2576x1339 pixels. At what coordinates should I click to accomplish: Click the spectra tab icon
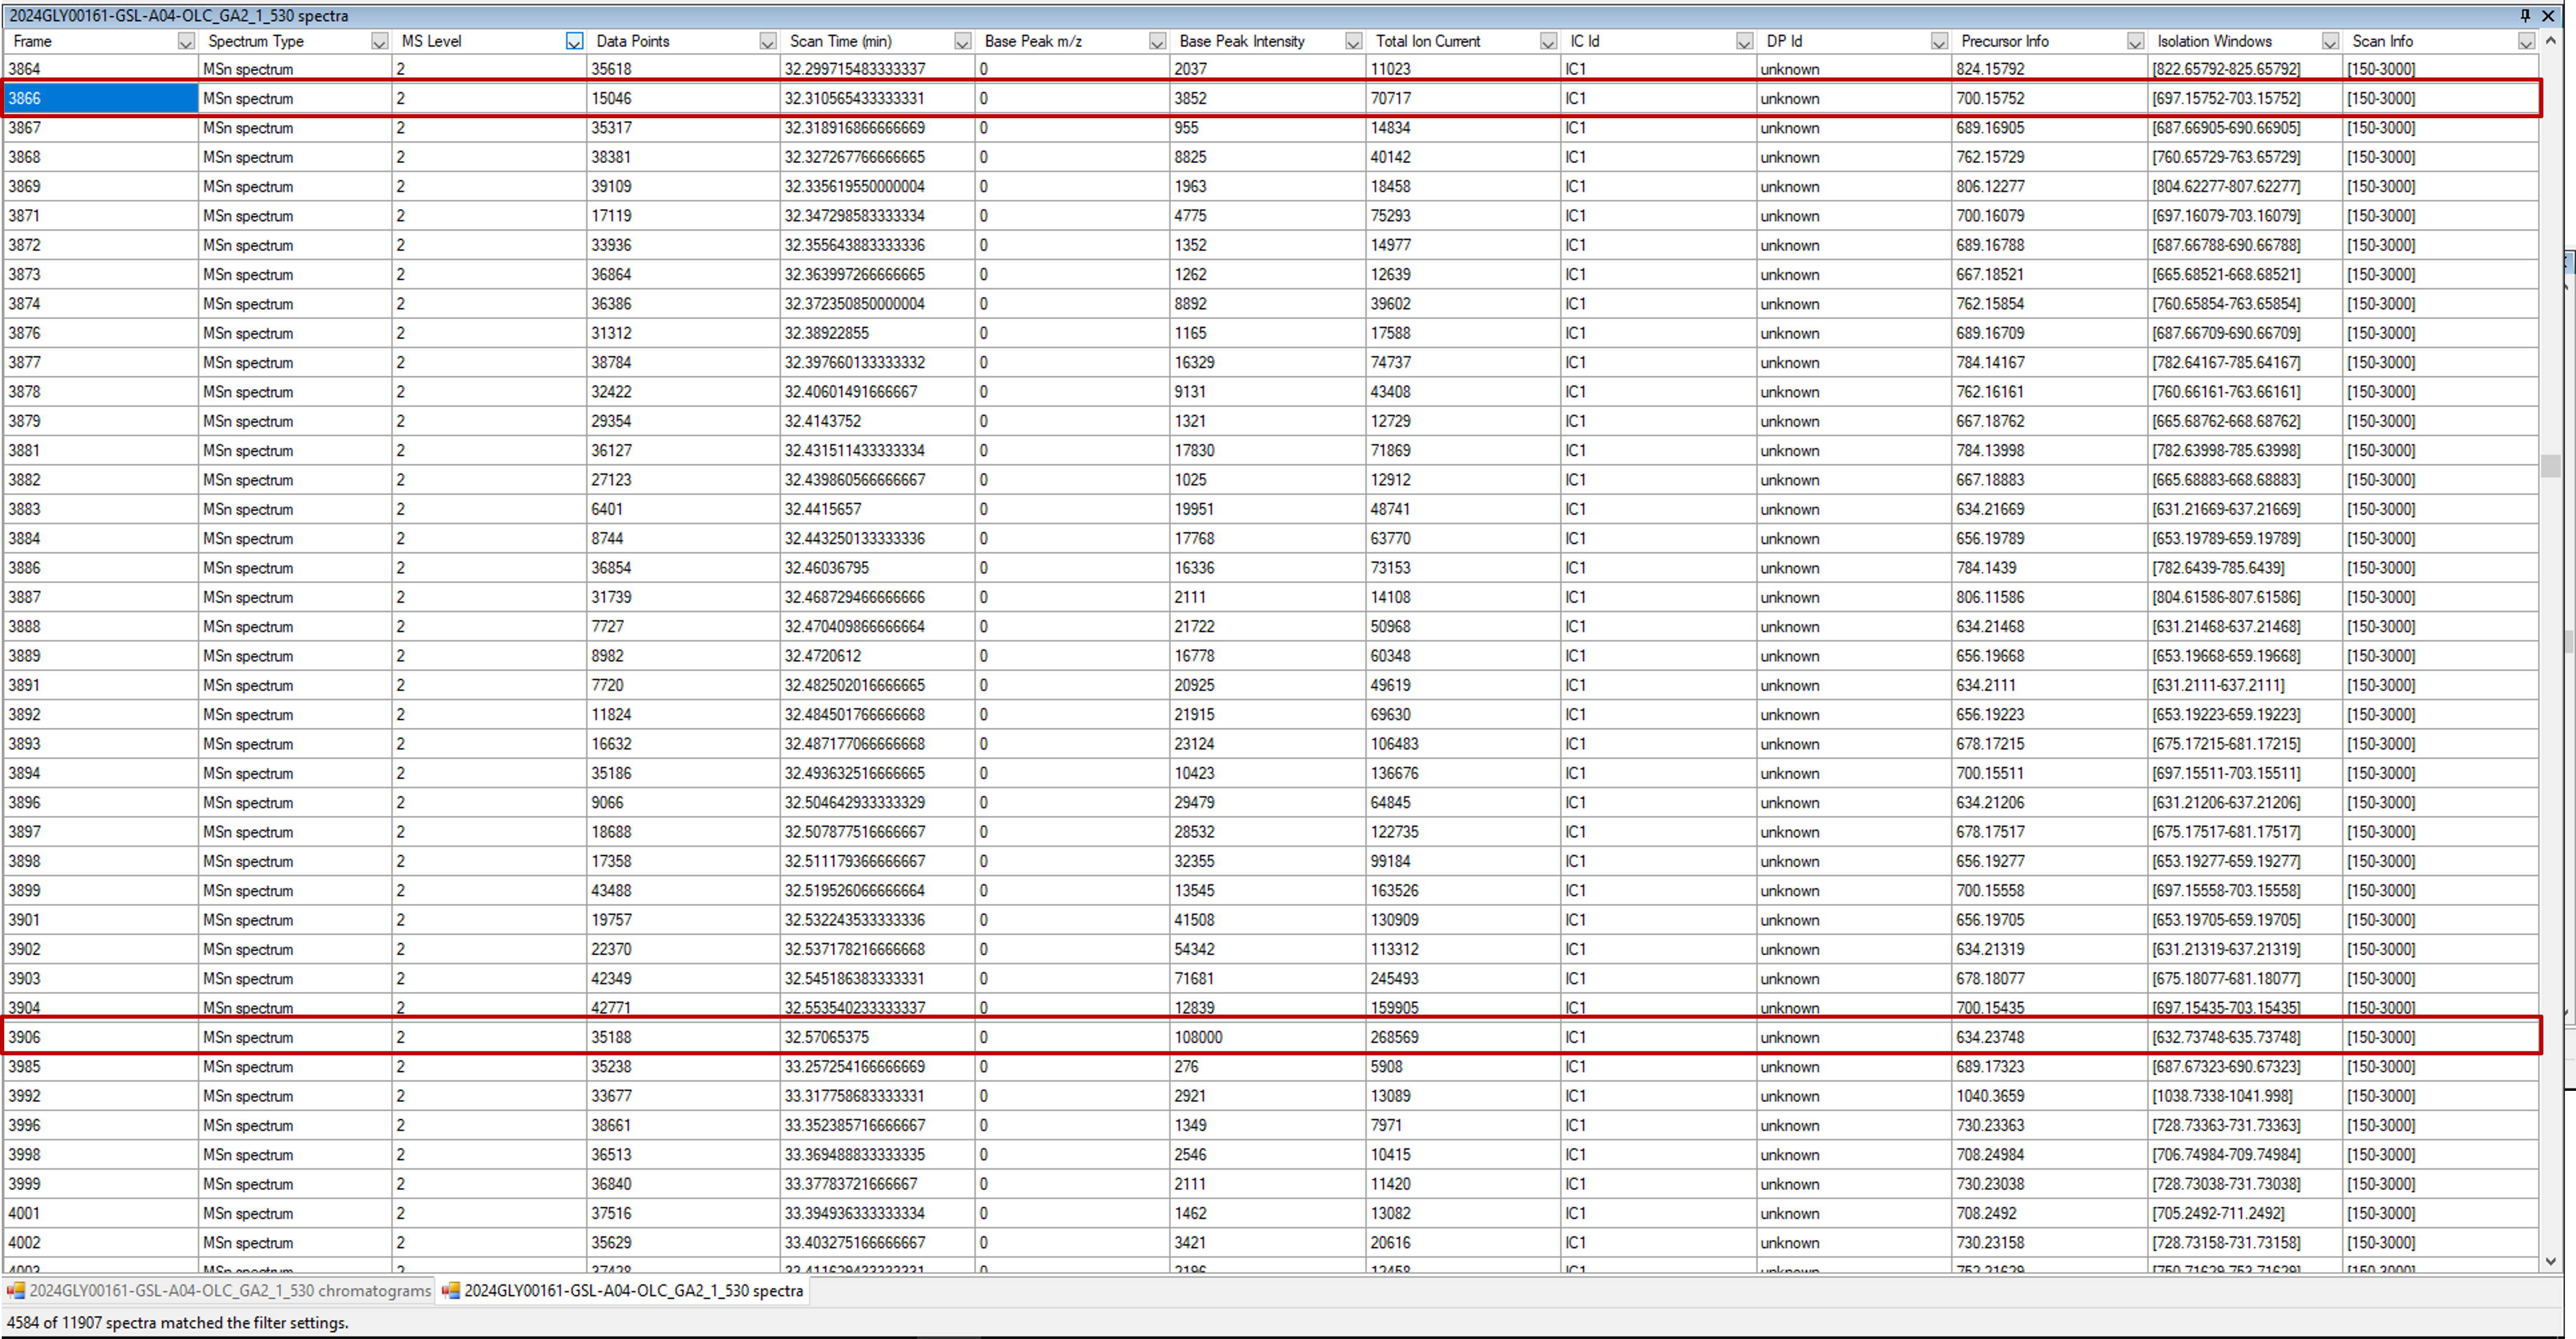(x=451, y=1290)
